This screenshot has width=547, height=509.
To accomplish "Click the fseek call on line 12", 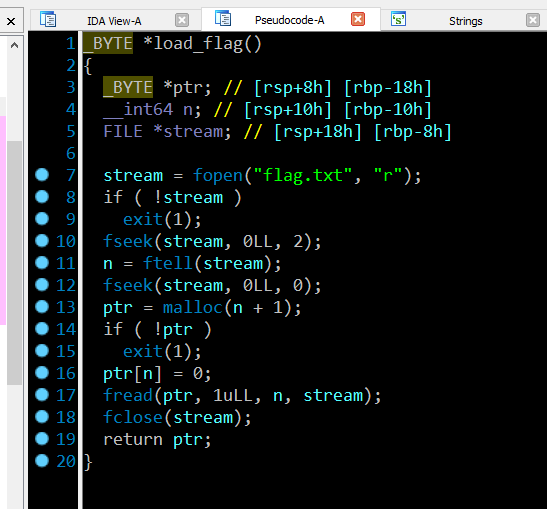I will (x=128, y=285).
